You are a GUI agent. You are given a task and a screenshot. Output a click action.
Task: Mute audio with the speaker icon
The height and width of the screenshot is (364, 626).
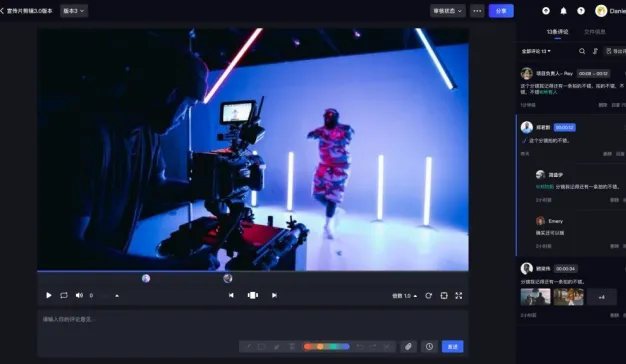pyautogui.click(x=79, y=295)
